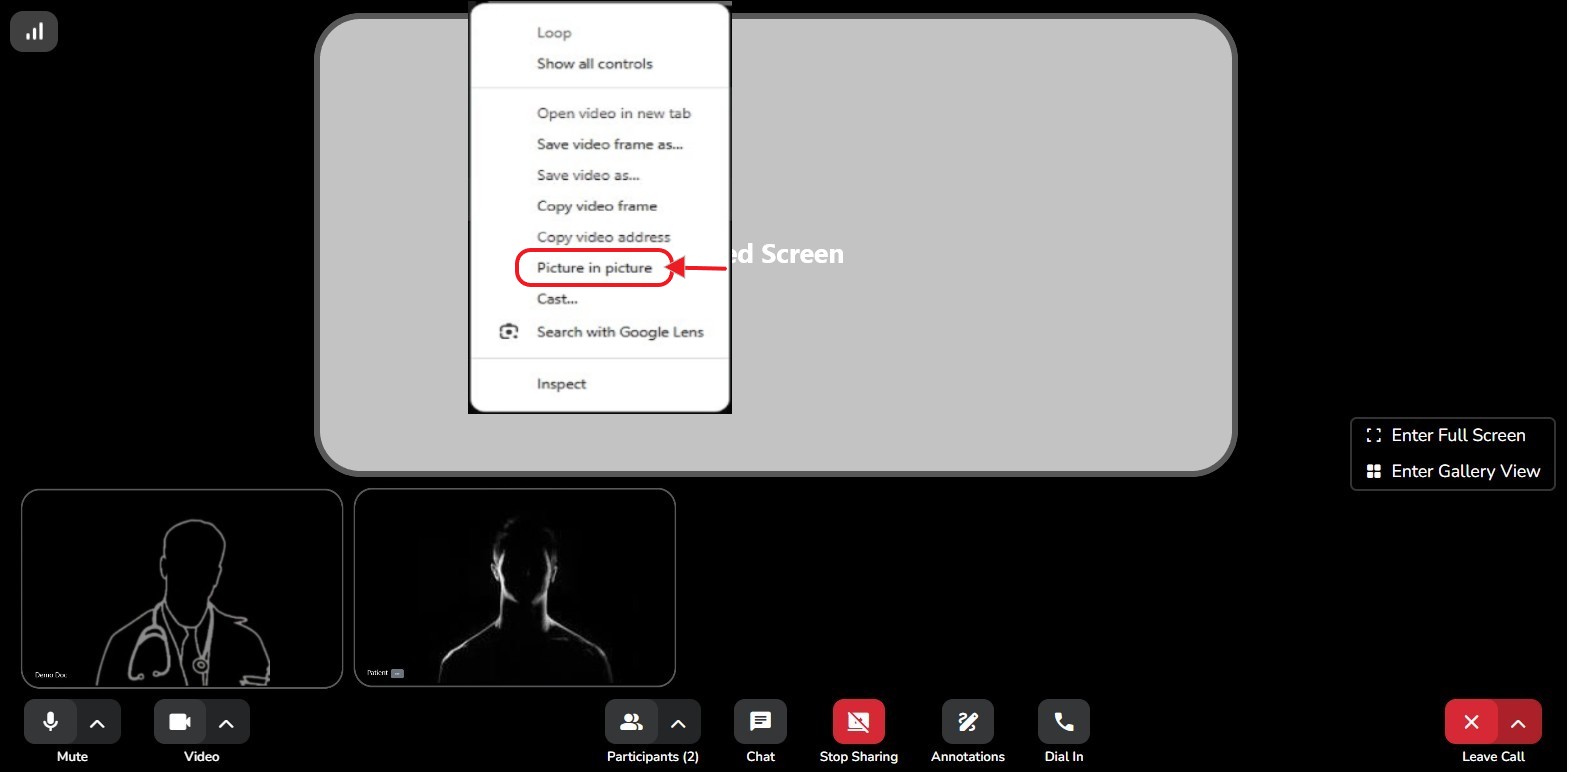Open the Chat panel

(760, 722)
